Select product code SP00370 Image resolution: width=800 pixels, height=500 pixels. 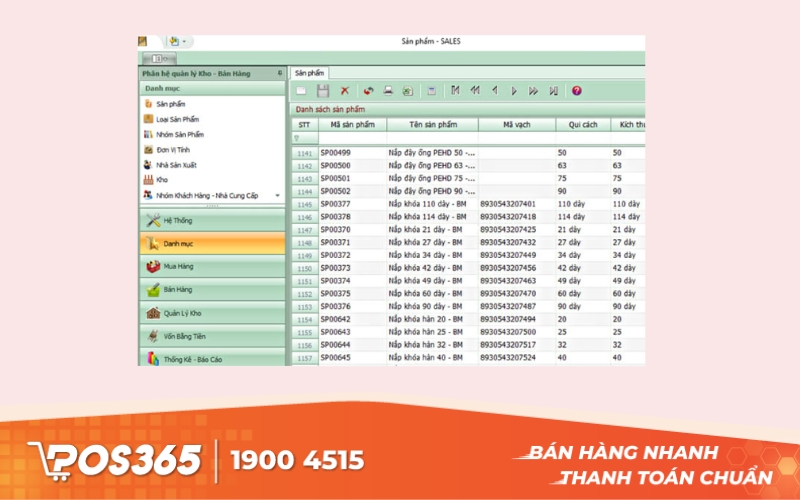335,230
